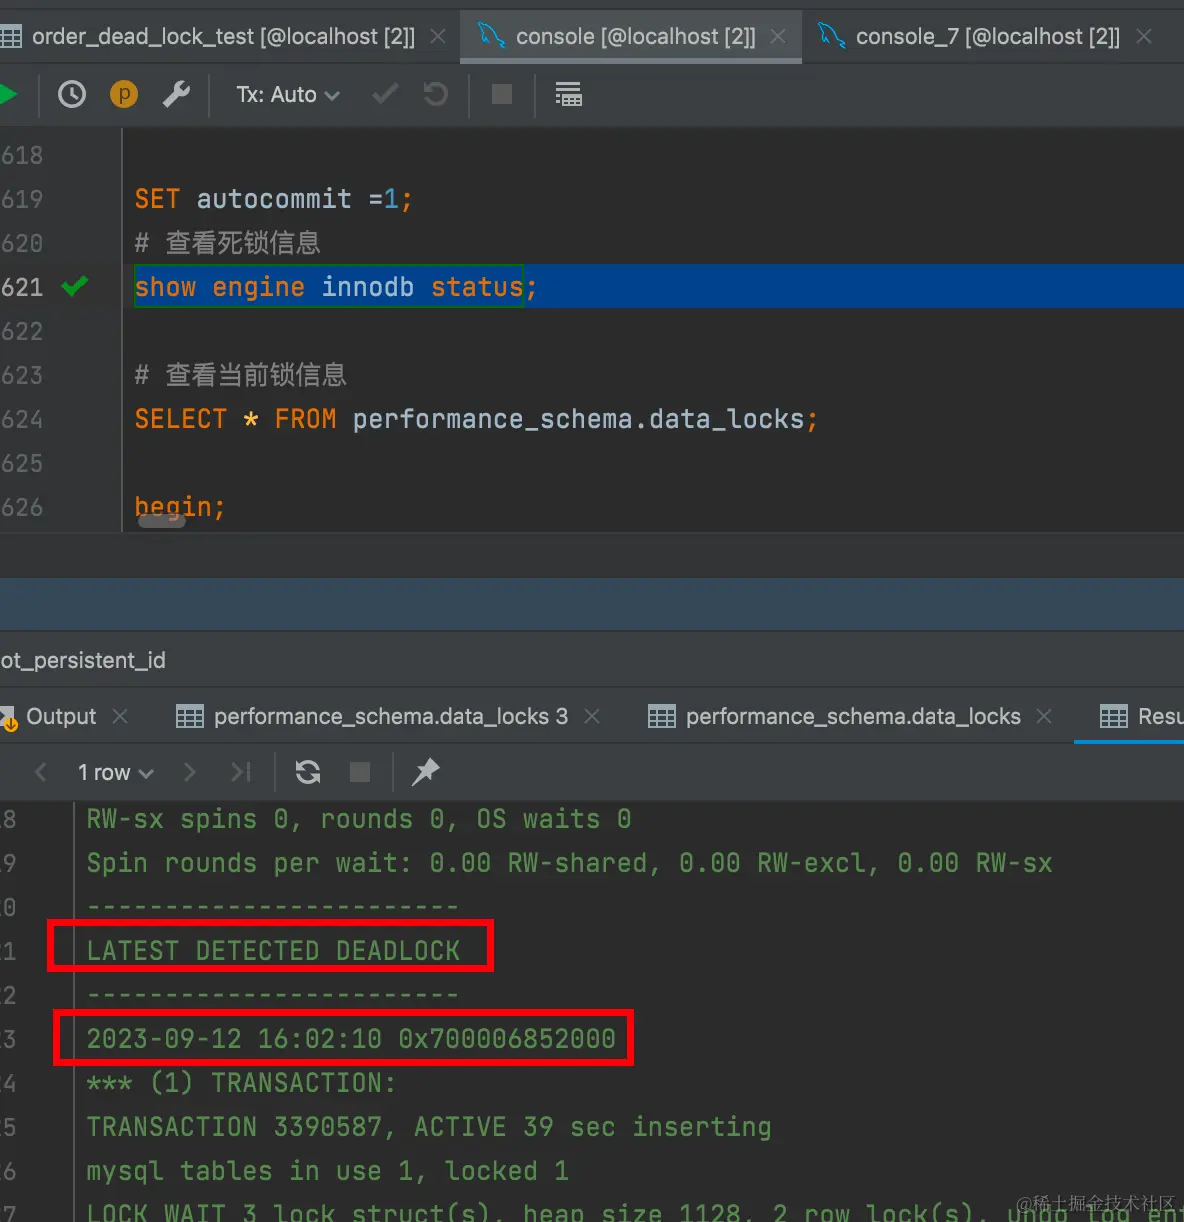Jump to the last results page icon
Screen dimensions: 1184x1222
pos(241,772)
